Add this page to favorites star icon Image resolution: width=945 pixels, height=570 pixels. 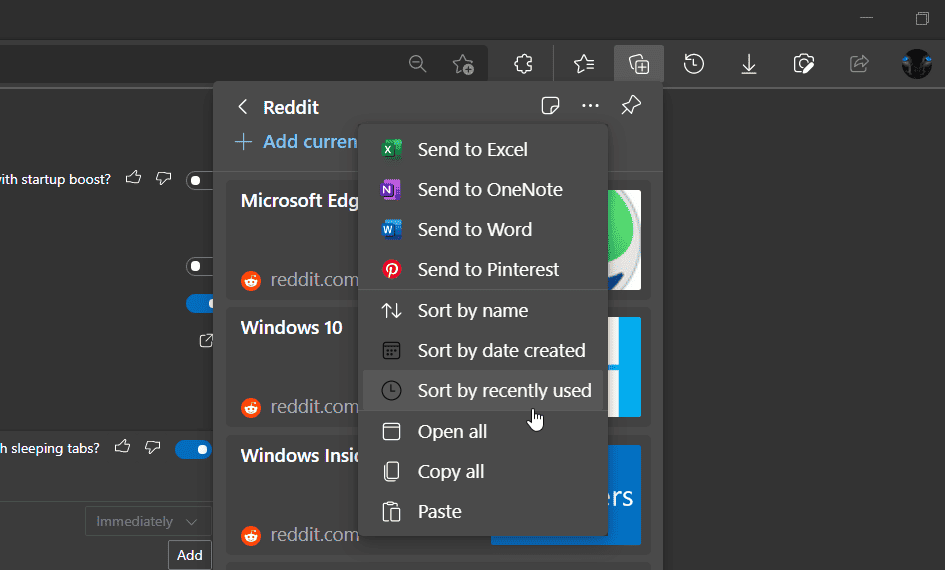click(463, 64)
